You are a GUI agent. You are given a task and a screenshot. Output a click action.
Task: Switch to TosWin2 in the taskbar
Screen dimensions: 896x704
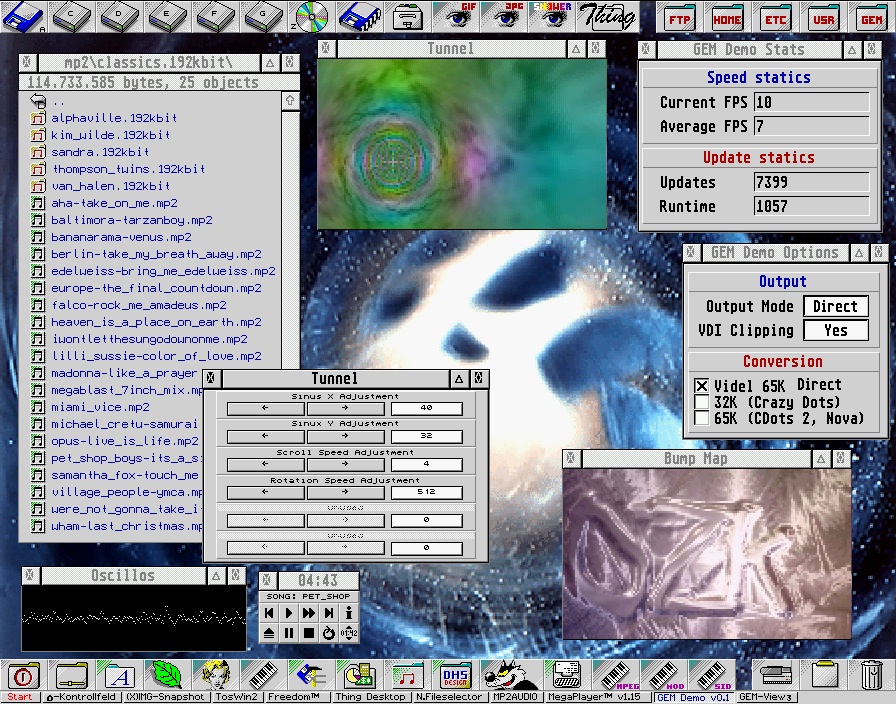pos(236,697)
